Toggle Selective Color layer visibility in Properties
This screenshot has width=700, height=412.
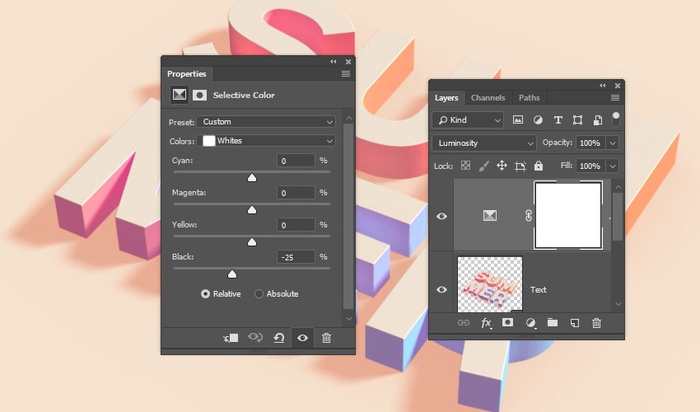click(302, 338)
